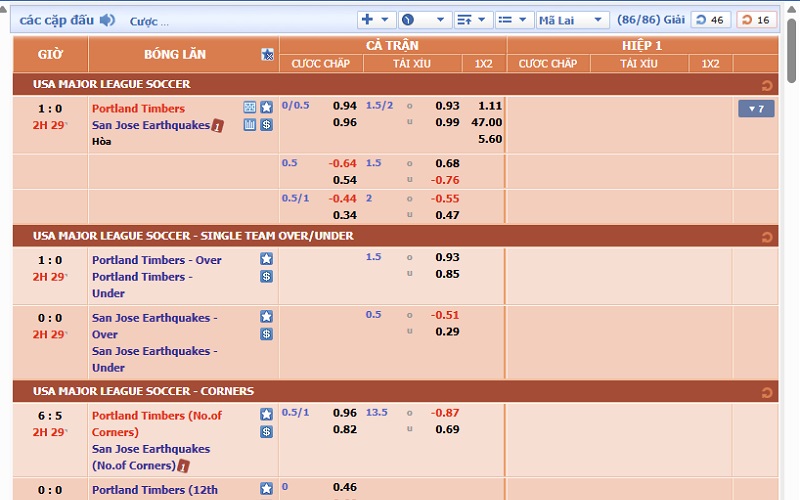Refresh Single Team Over/Under section
This screenshot has width=800, height=500.
pyautogui.click(x=766, y=237)
